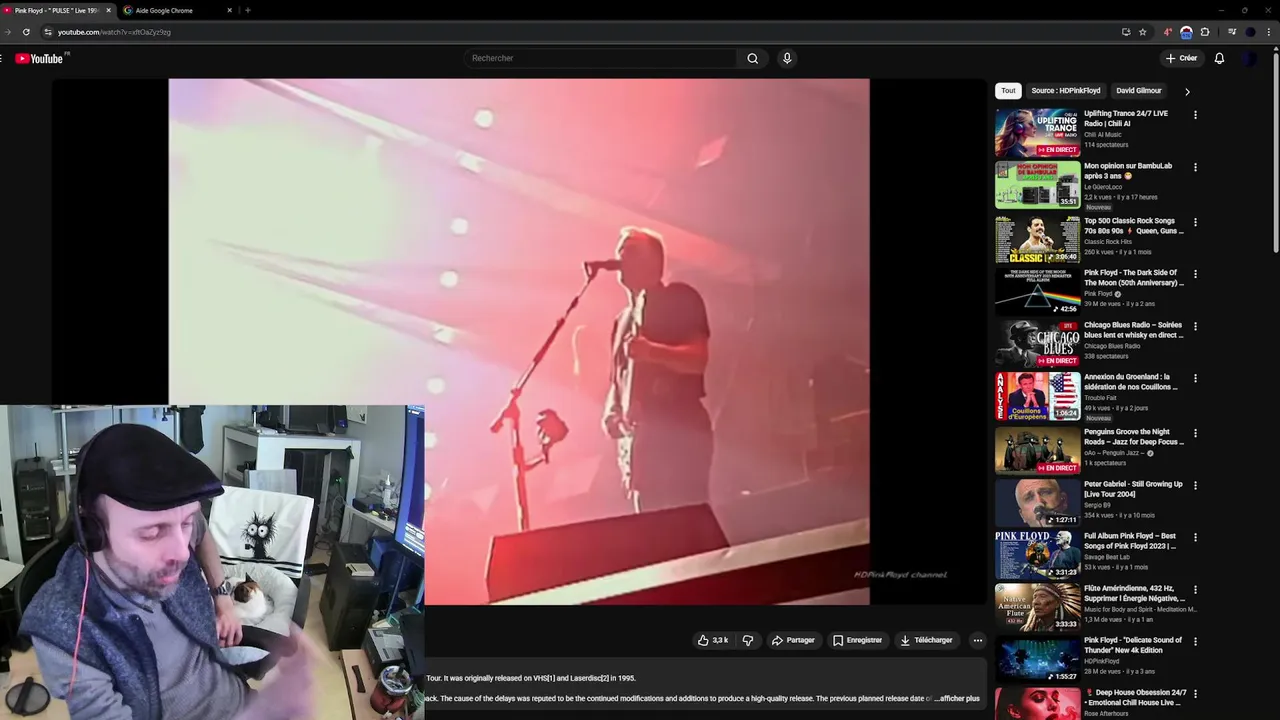Open media controls icon in Chrome toolbar
Image resolution: width=1280 pixels, height=720 pixels.
click(1232, 32)
